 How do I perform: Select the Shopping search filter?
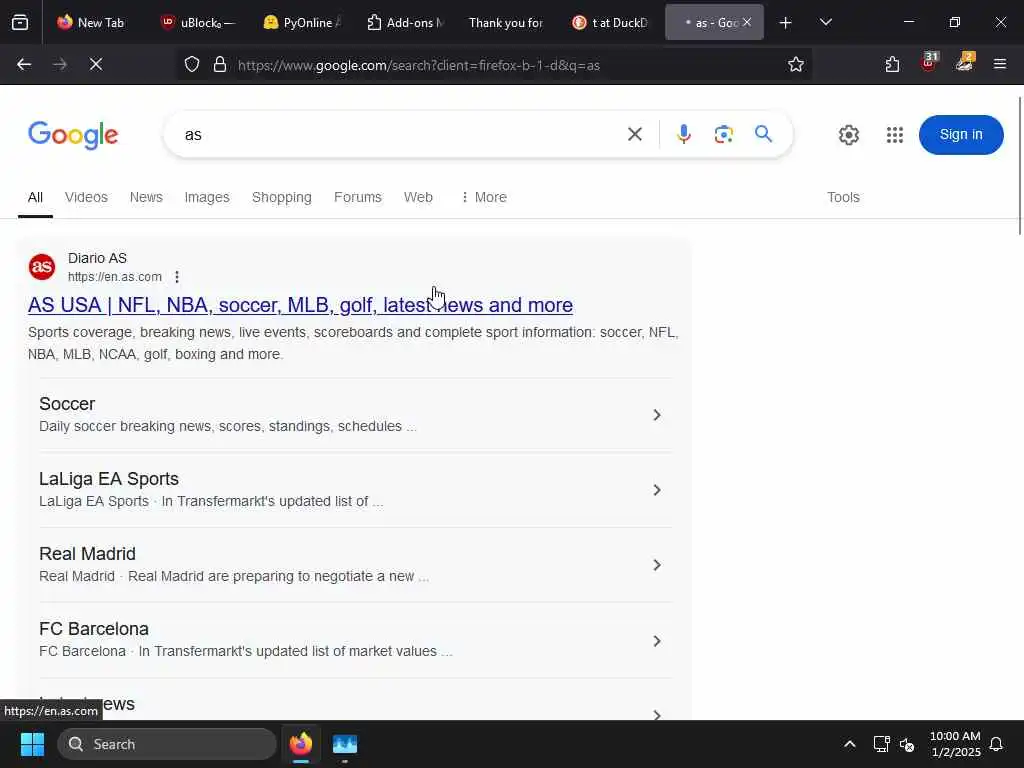coord(281,197)
